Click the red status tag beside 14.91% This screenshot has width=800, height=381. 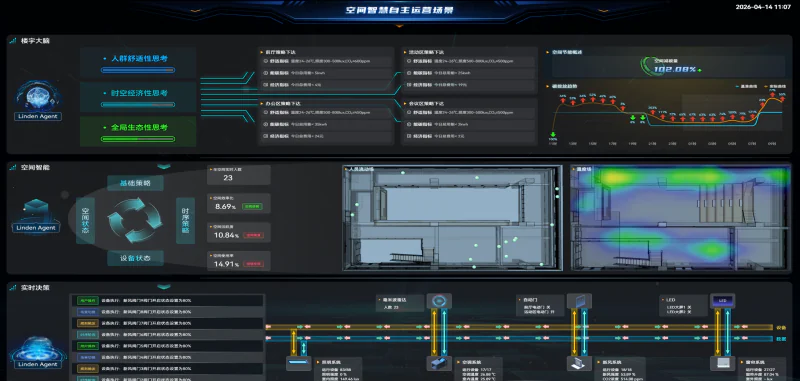click(254, 264)
